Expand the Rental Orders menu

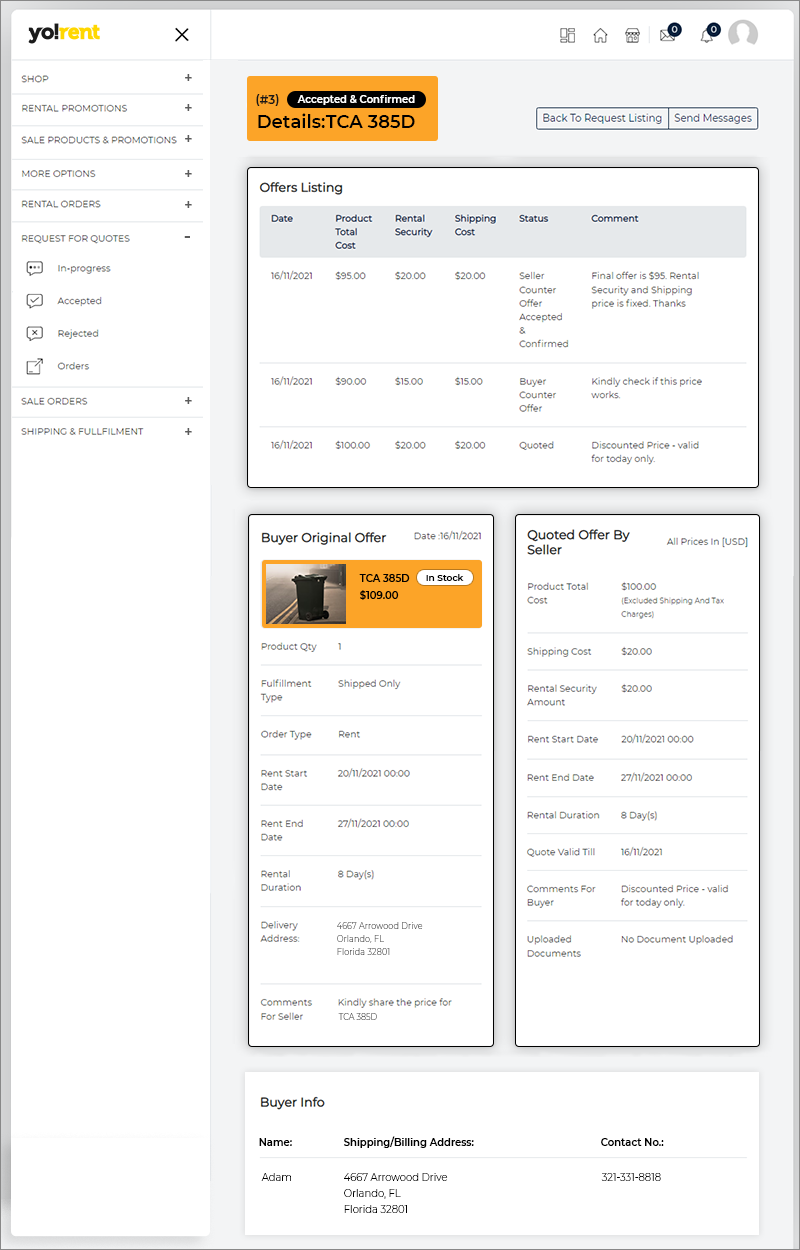coord(188,204)
